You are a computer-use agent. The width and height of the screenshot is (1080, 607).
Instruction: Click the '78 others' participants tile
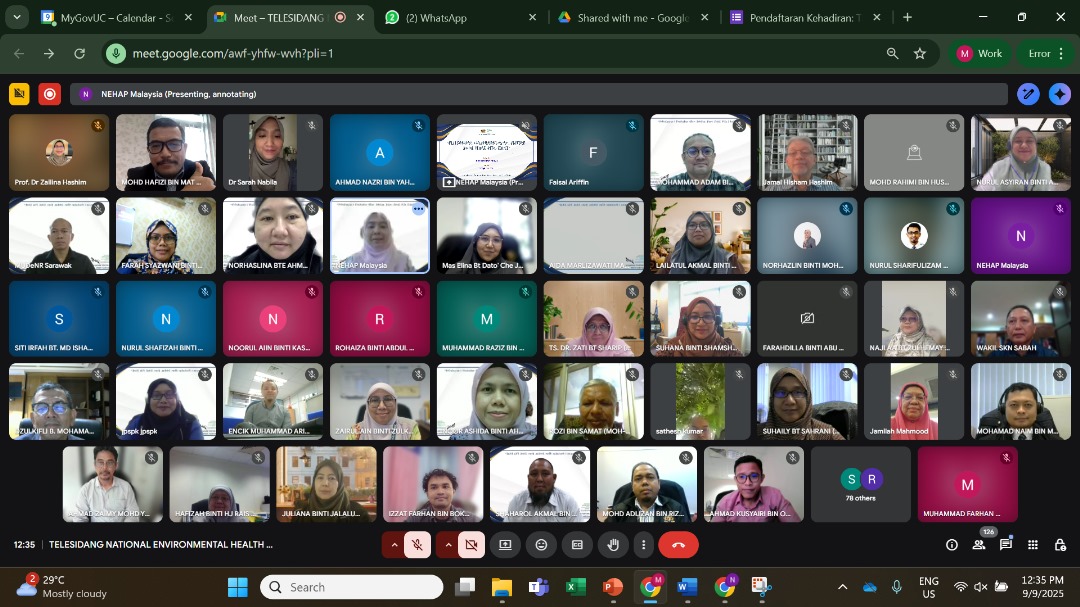(x=860, y=484)
